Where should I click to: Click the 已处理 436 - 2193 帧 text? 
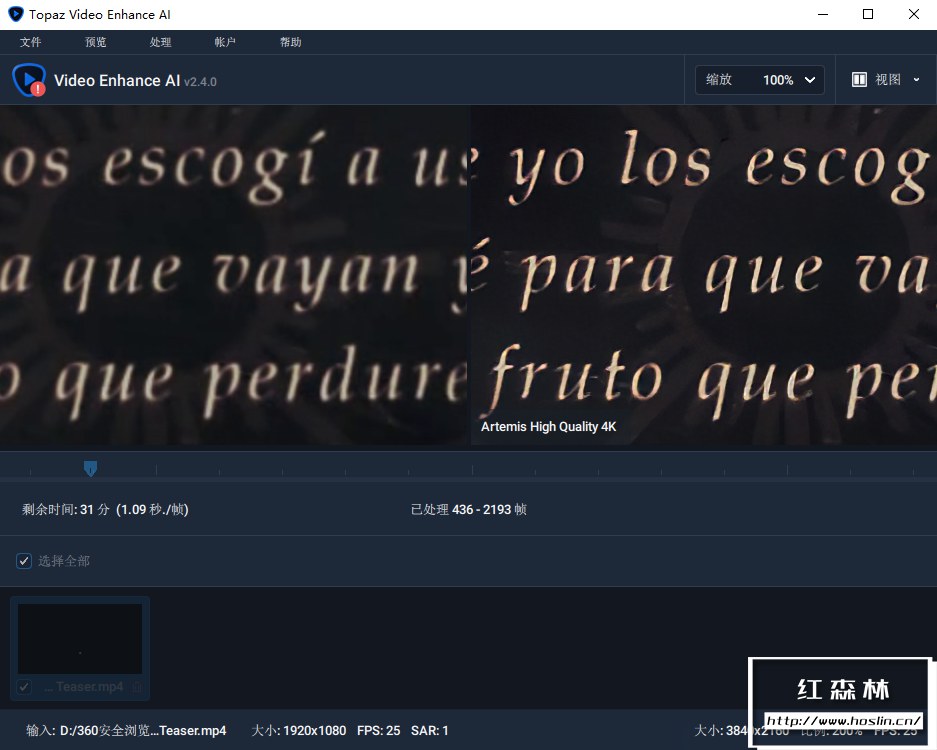coord(468,509)
